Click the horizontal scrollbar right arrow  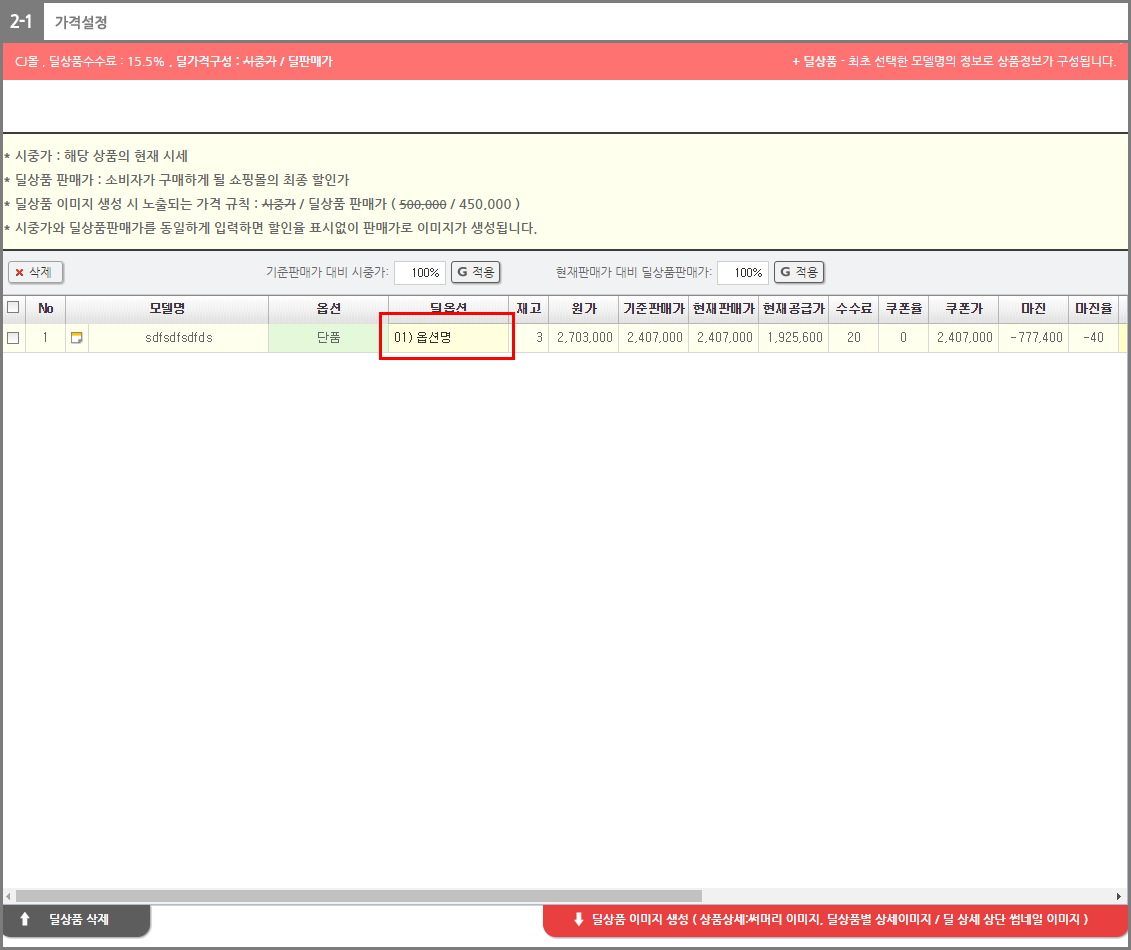point(1119,896)
